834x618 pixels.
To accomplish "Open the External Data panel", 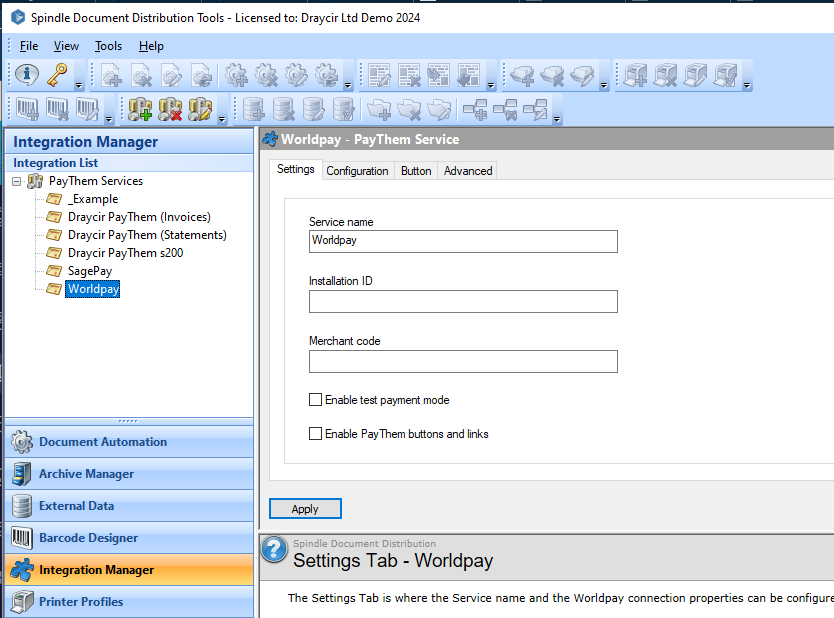I will (129, 506).
